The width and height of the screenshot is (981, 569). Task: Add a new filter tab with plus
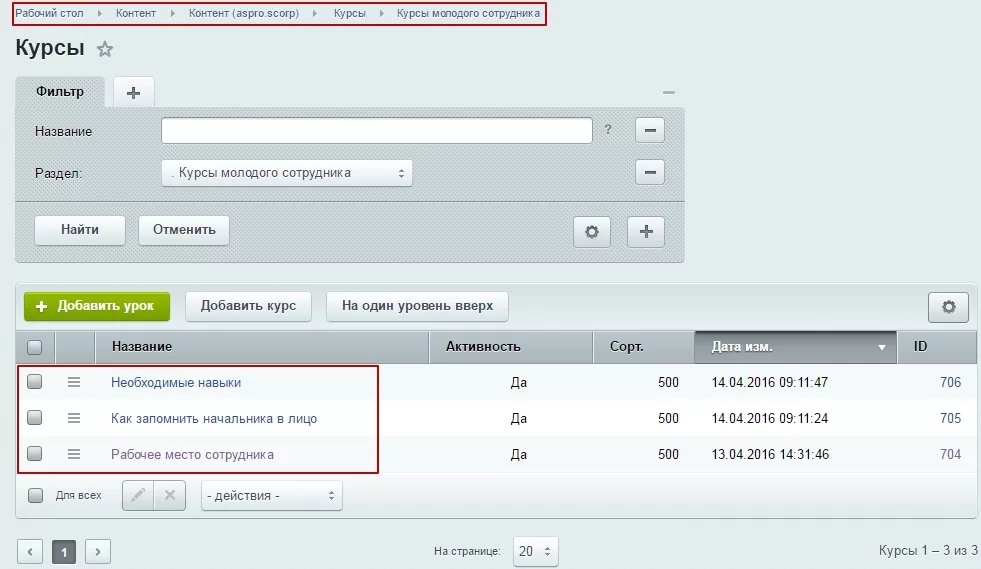pos(133,93)
